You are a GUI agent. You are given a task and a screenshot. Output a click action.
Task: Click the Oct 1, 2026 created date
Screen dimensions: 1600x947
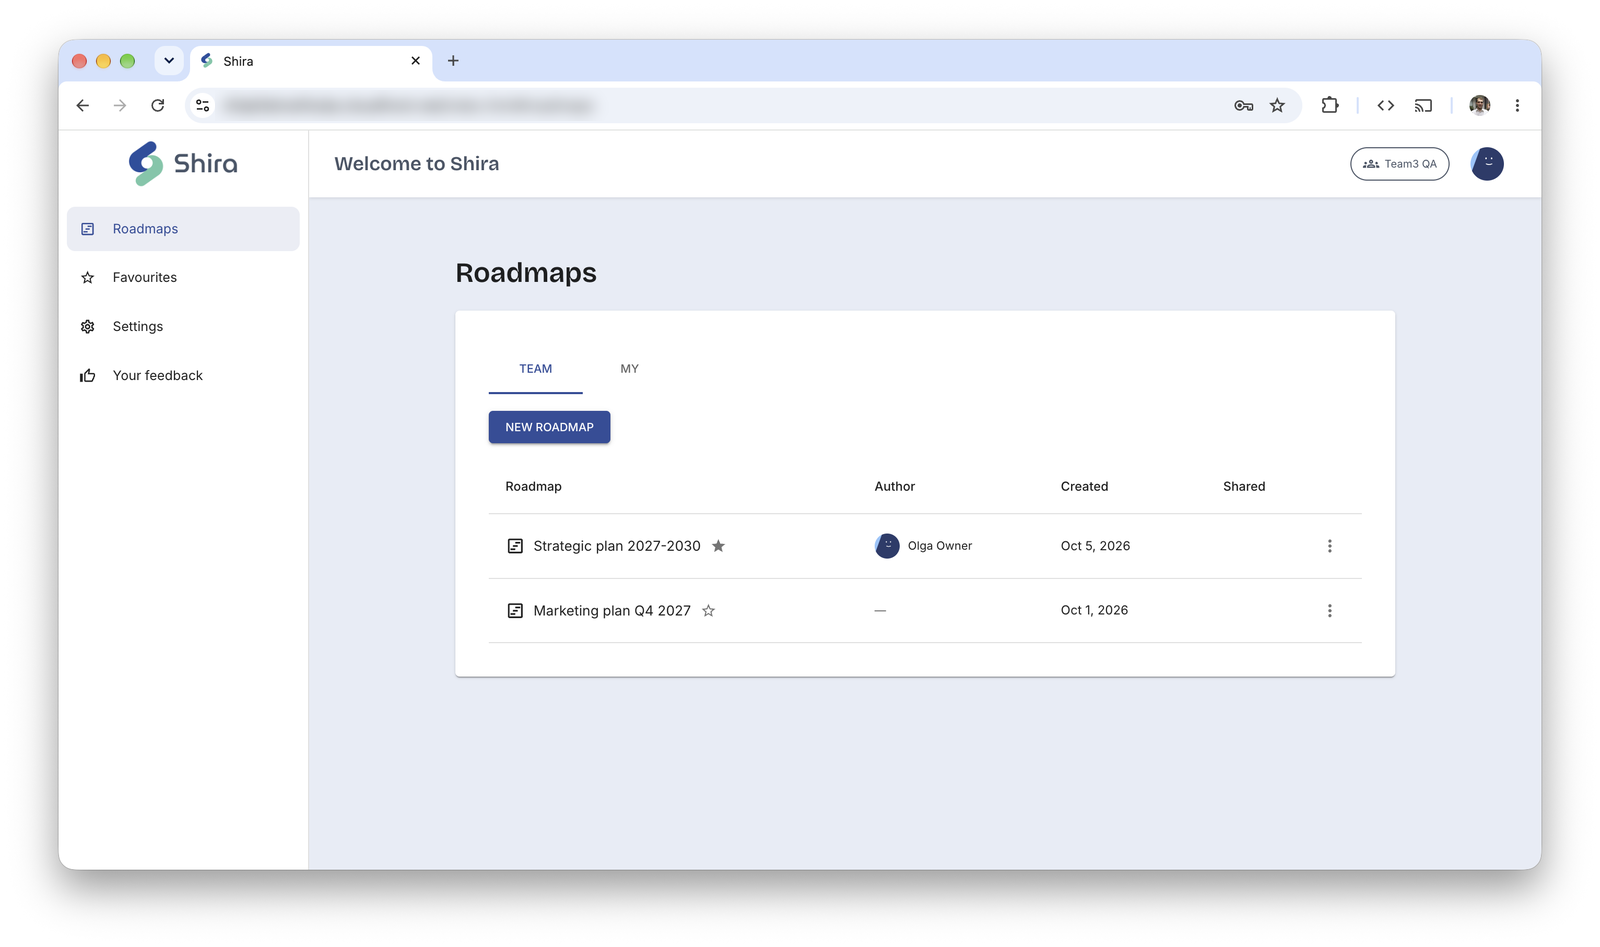click(1094, 610)
